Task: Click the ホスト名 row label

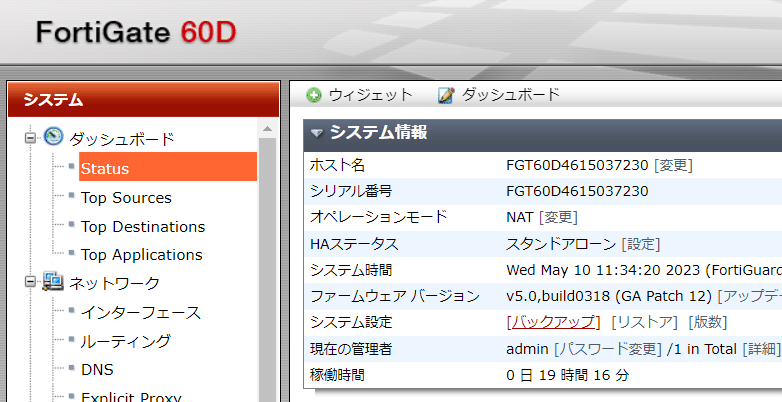Action: point(337,165)
